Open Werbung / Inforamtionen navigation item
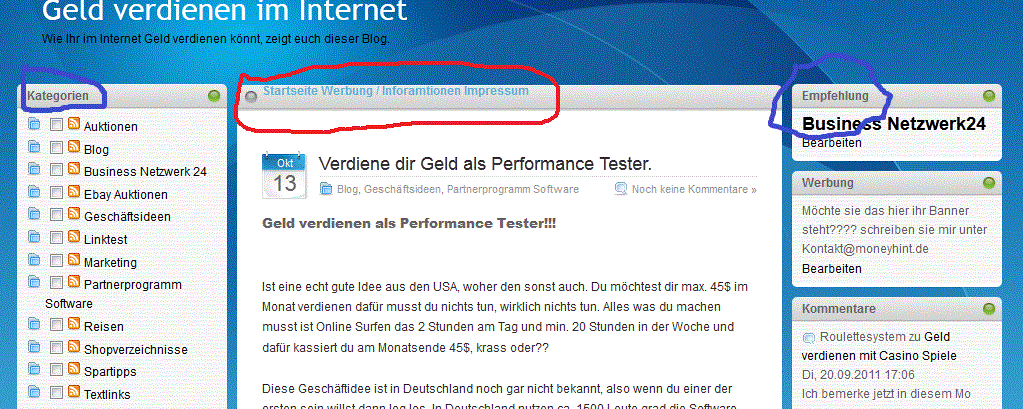 (x=391, y=91)
